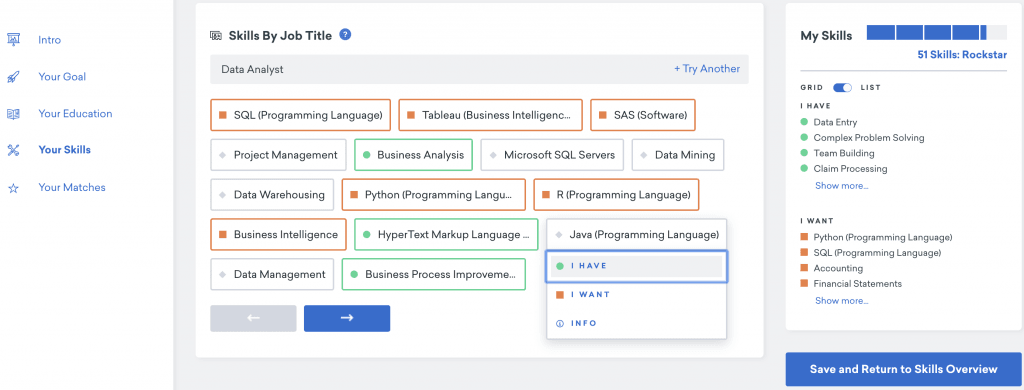The image size is (1024, 390).
Task: Click Save and Return to Skills Overview
Action: (x=903, y=369)
